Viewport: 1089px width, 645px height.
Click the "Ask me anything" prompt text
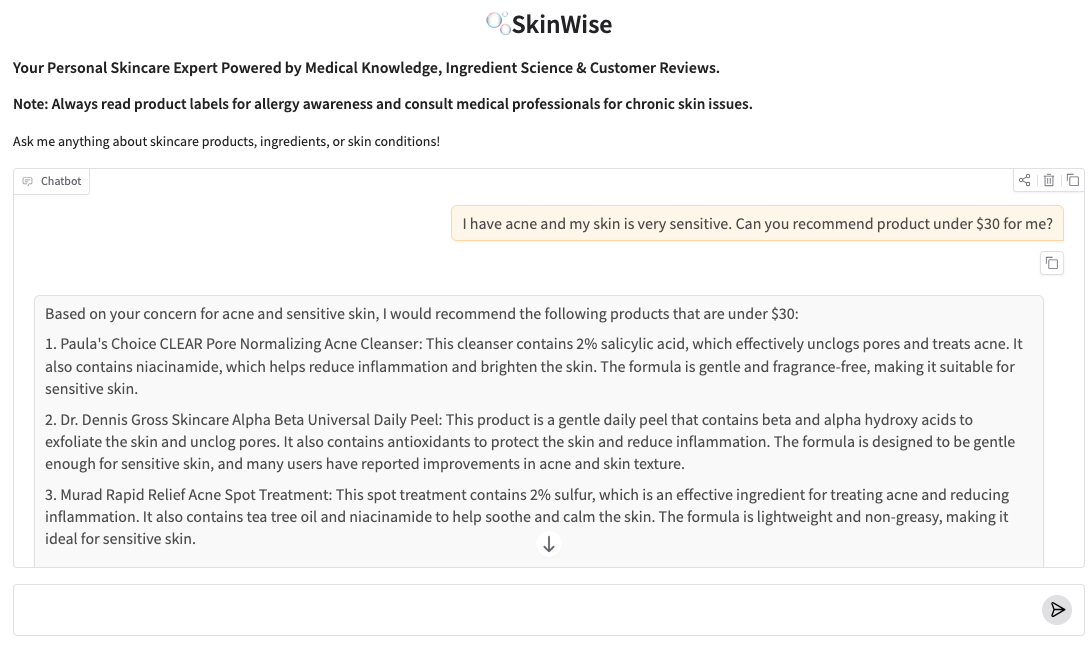click(x=226, y=141)
